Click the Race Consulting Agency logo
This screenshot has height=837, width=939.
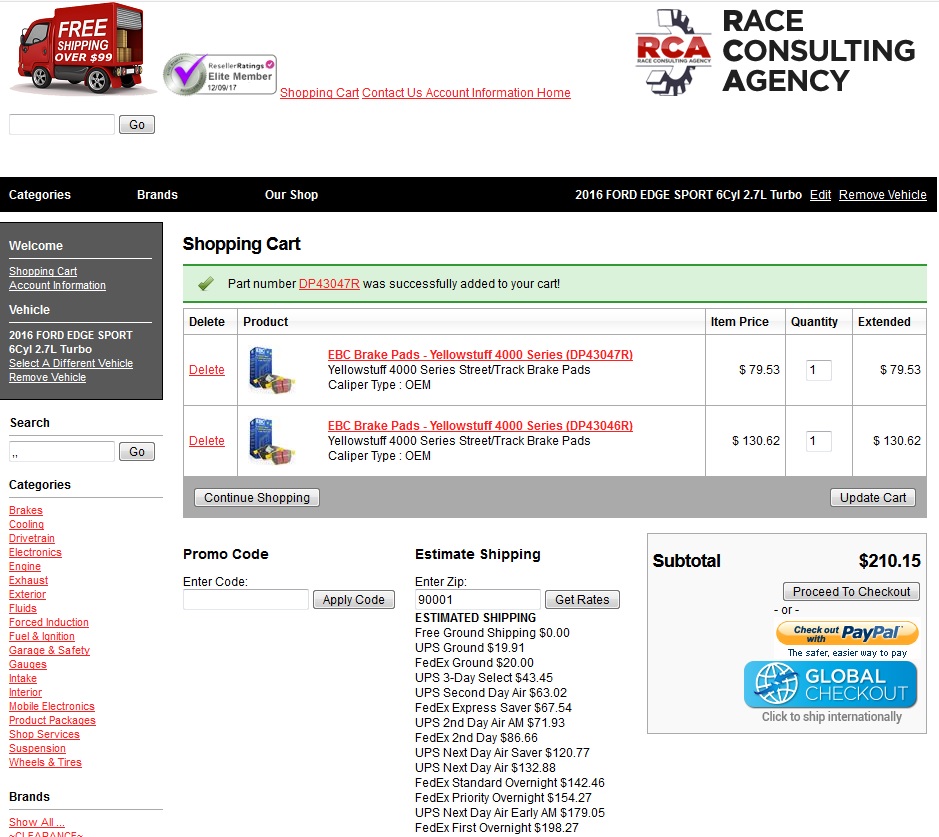(x=776, y=51)
